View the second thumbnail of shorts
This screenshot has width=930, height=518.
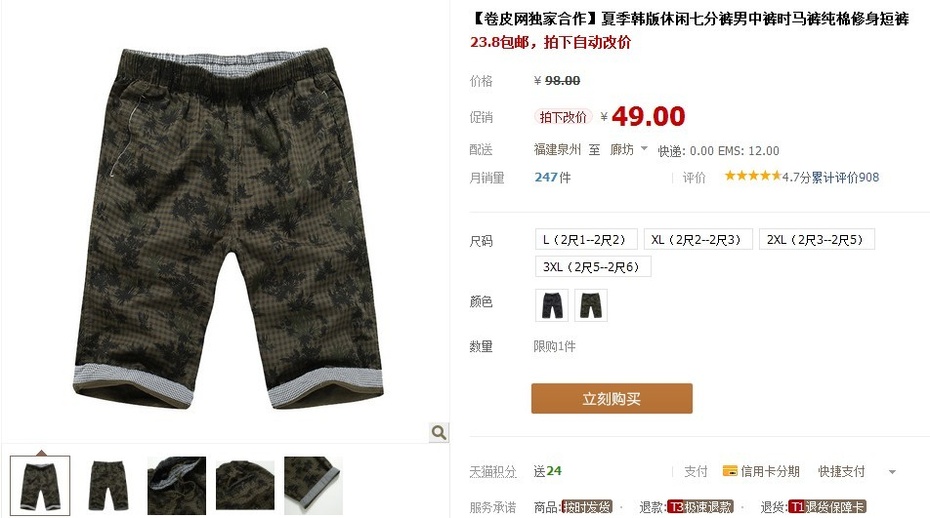[x=108, y=485]
